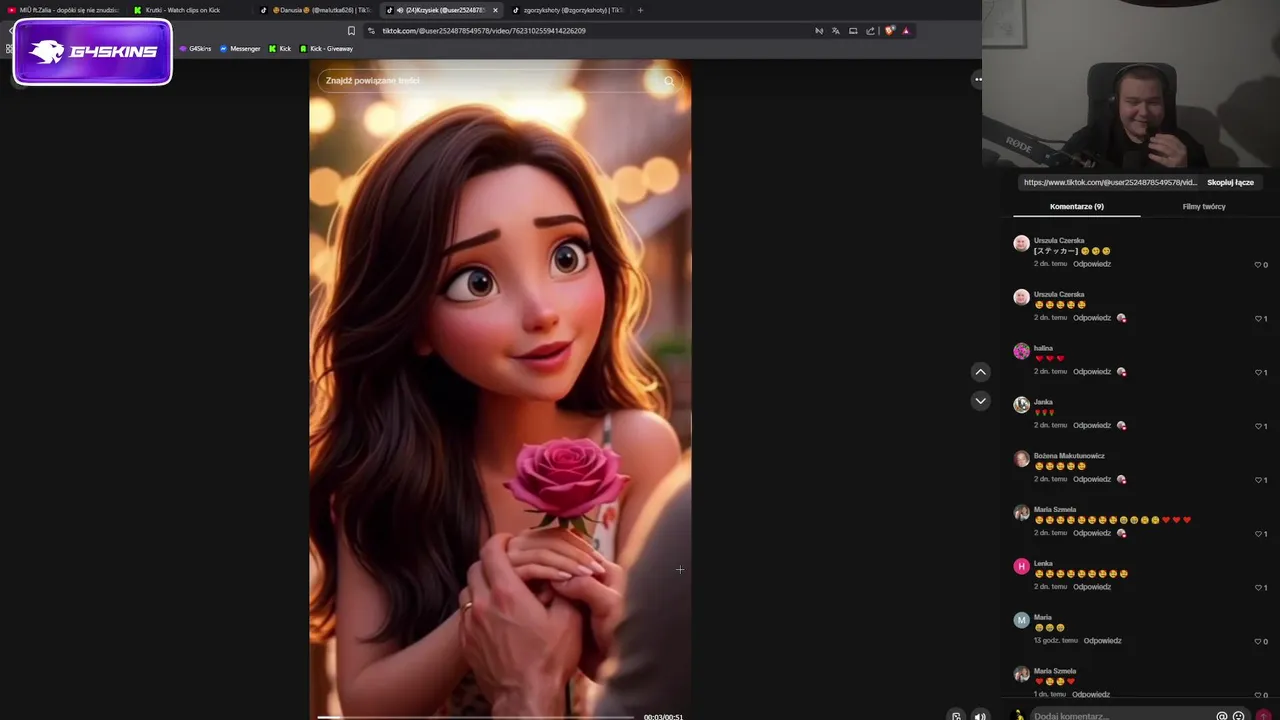
Task: Open Janka's profile avatar
Action: click(x=1021, y=405)
